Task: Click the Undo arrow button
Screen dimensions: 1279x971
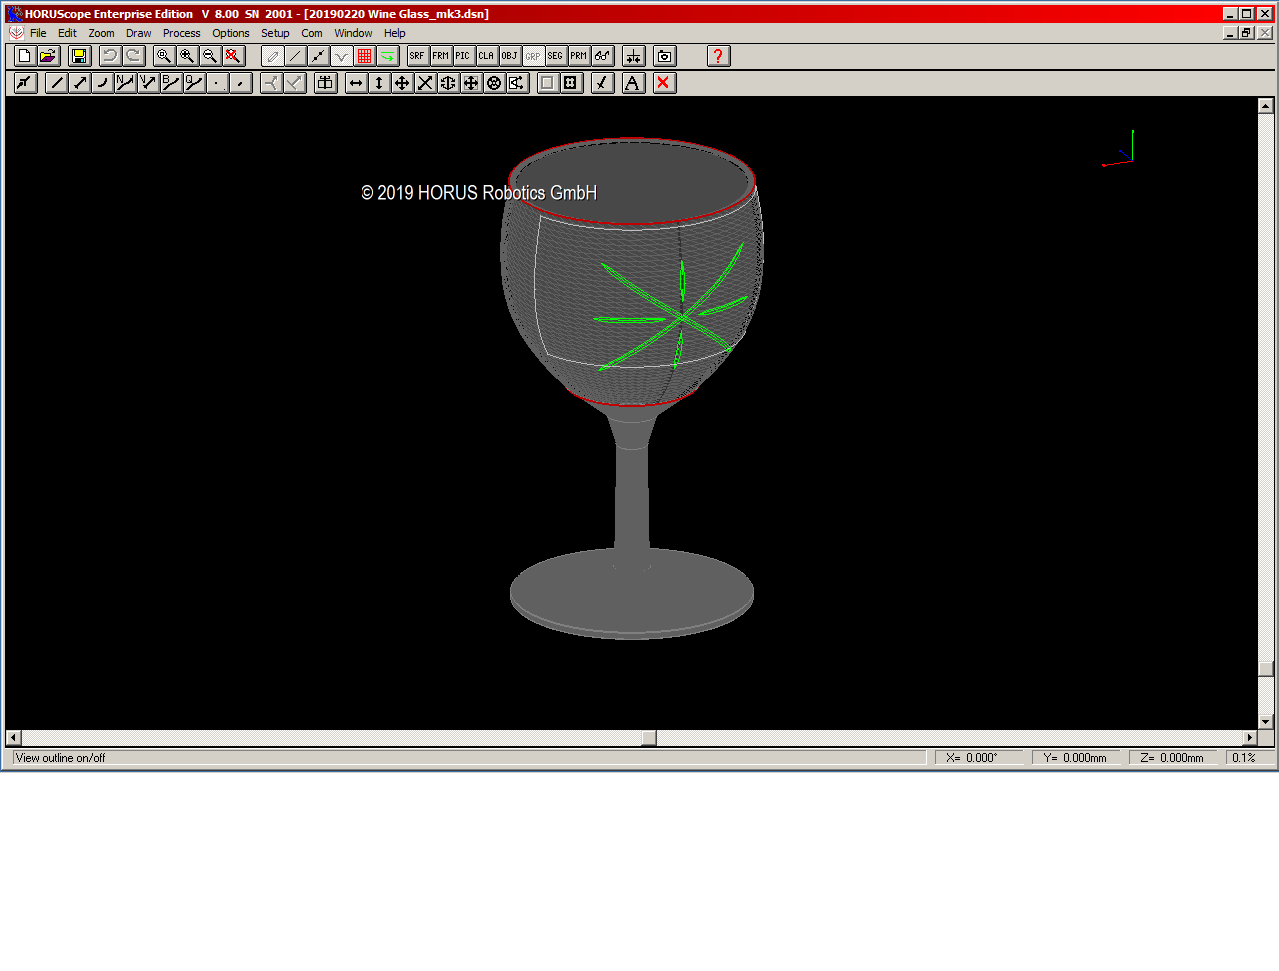Action: click(x=110, y=56)
